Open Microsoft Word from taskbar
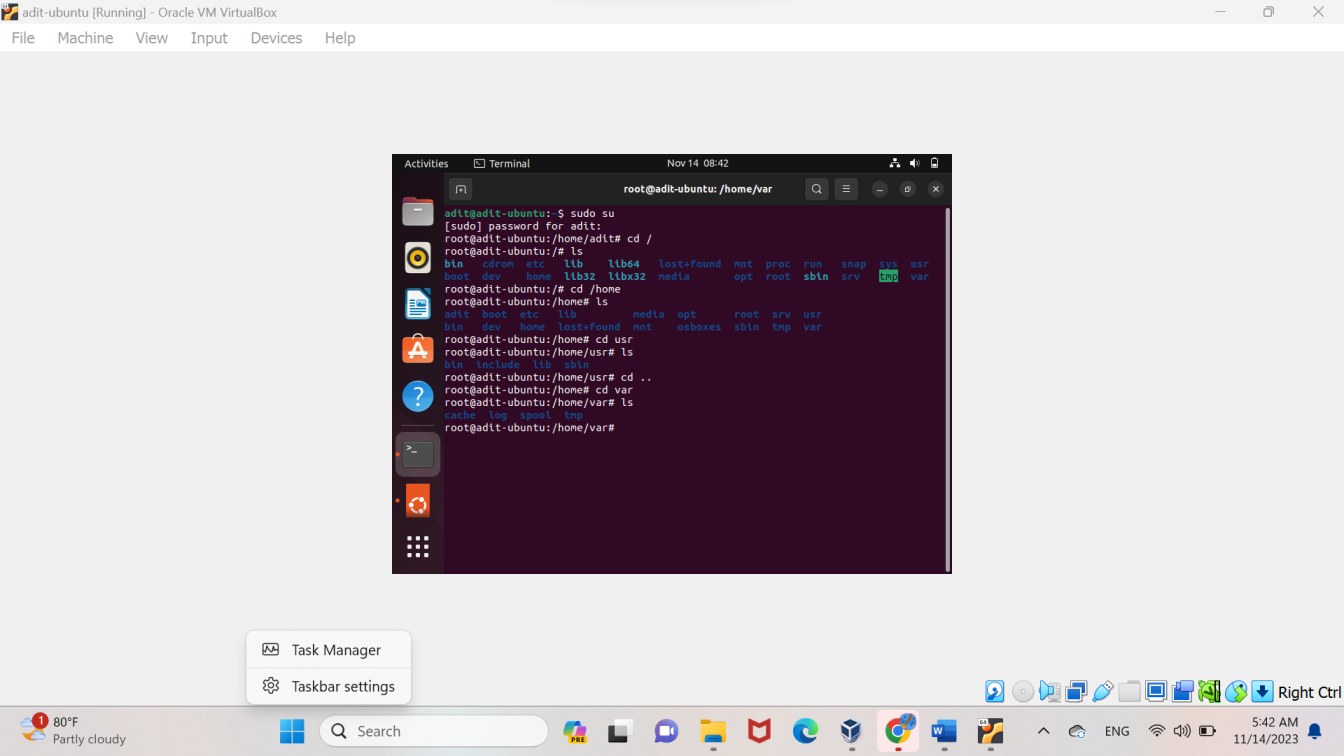The height and width of the screenshot is (756, 1344). click(944, 731)
